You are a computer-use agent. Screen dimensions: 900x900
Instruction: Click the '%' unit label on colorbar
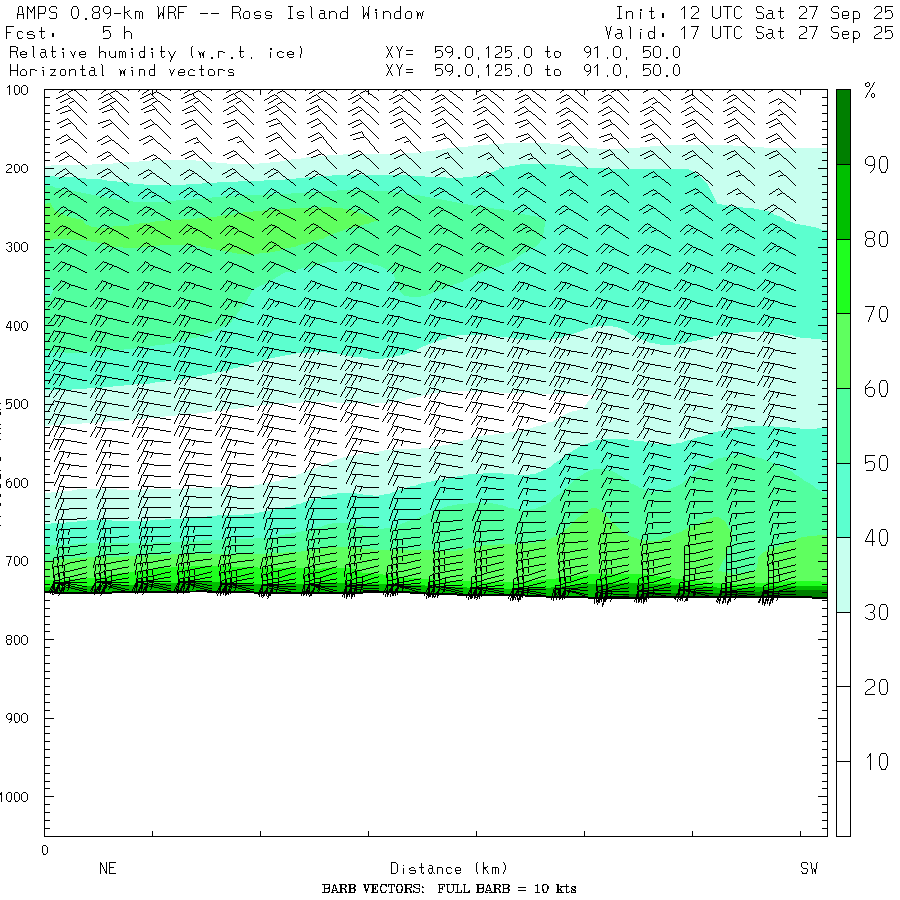tap(870, 91)
